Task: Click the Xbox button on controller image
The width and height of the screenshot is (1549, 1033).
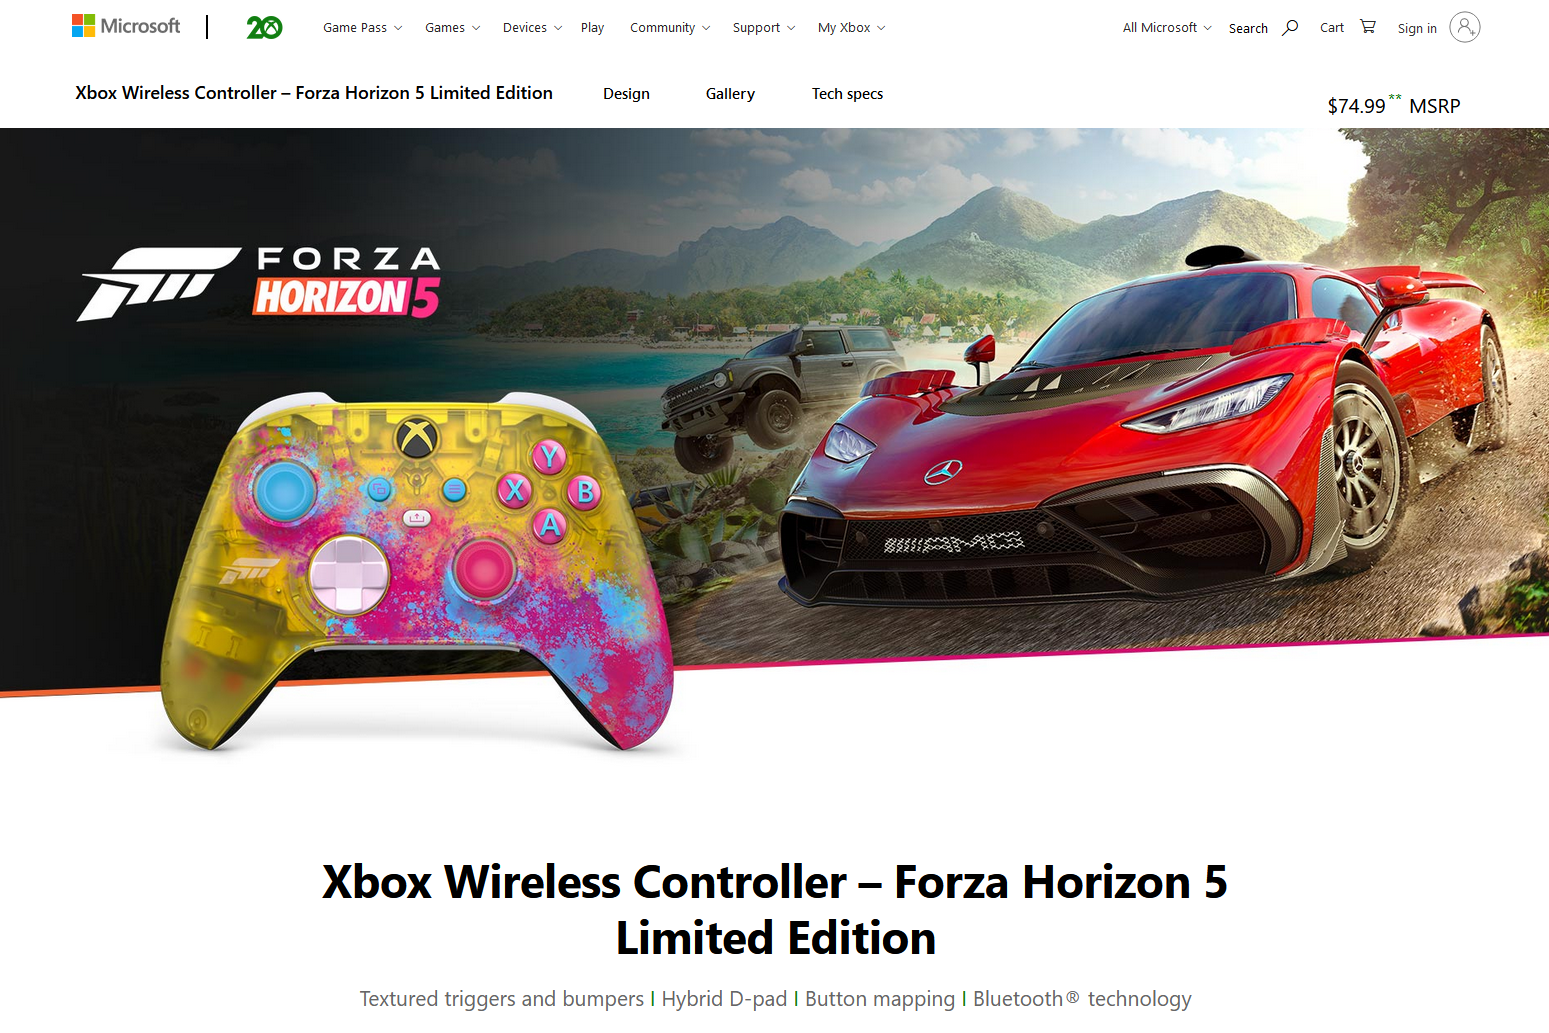Action: coord(417,438)
